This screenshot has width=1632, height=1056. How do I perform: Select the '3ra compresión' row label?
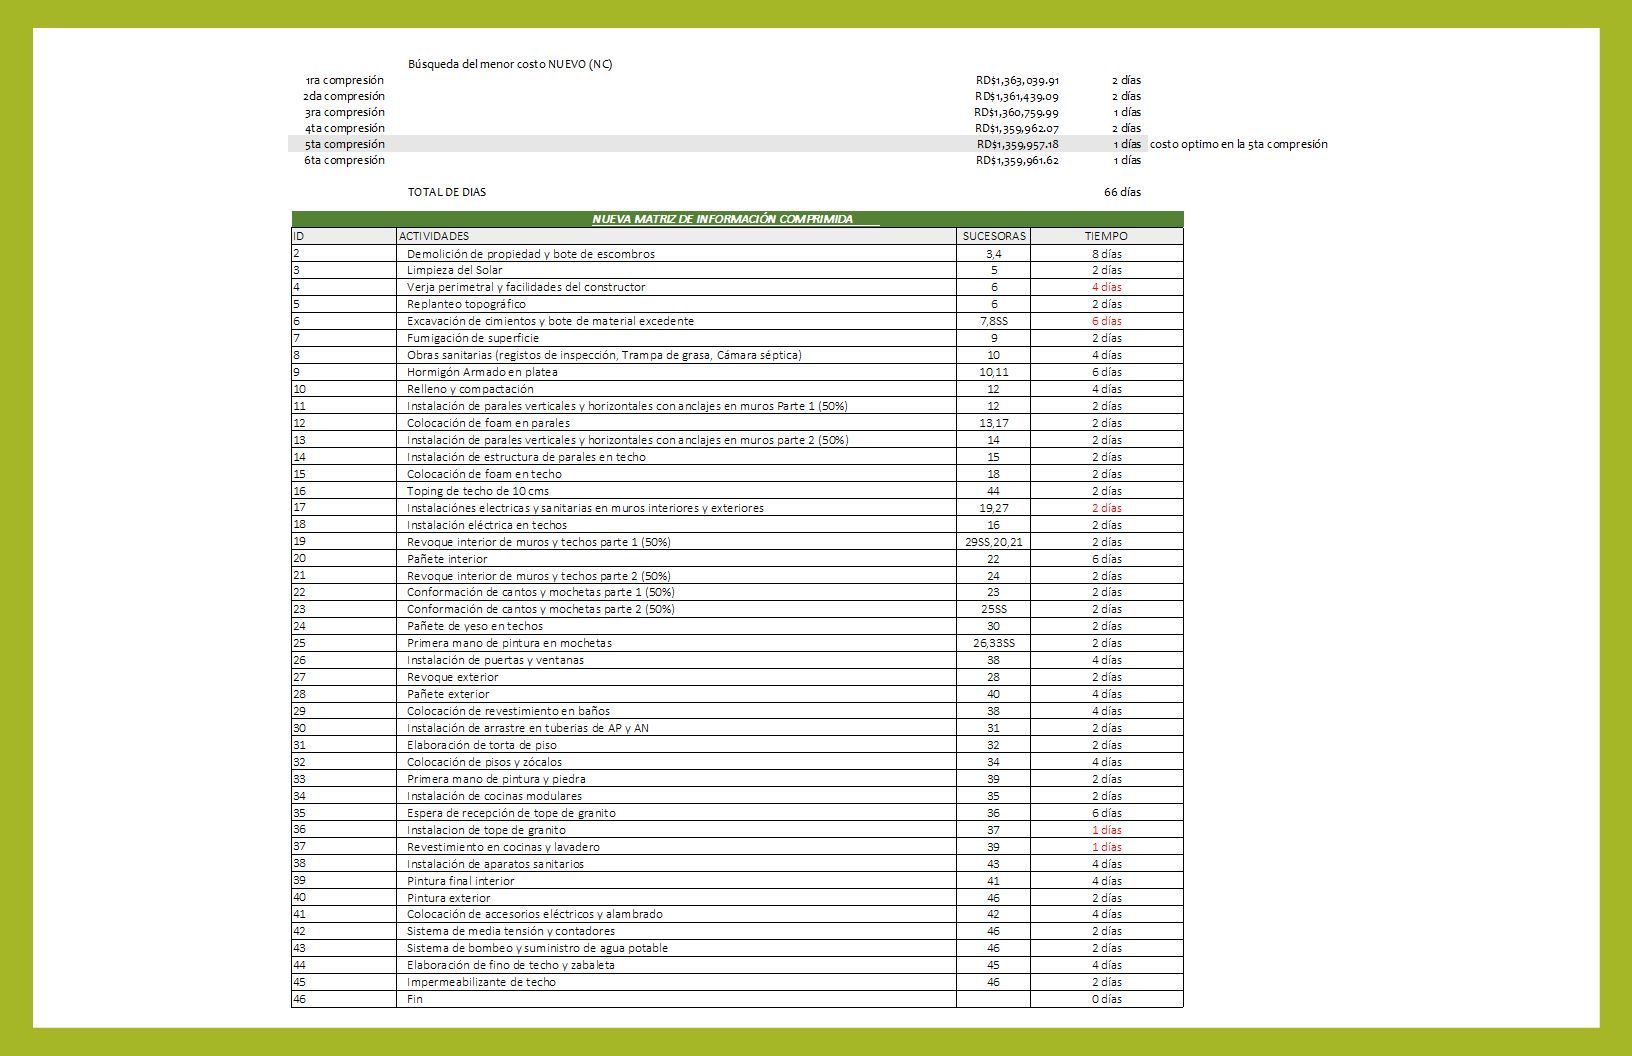(345, 112)
